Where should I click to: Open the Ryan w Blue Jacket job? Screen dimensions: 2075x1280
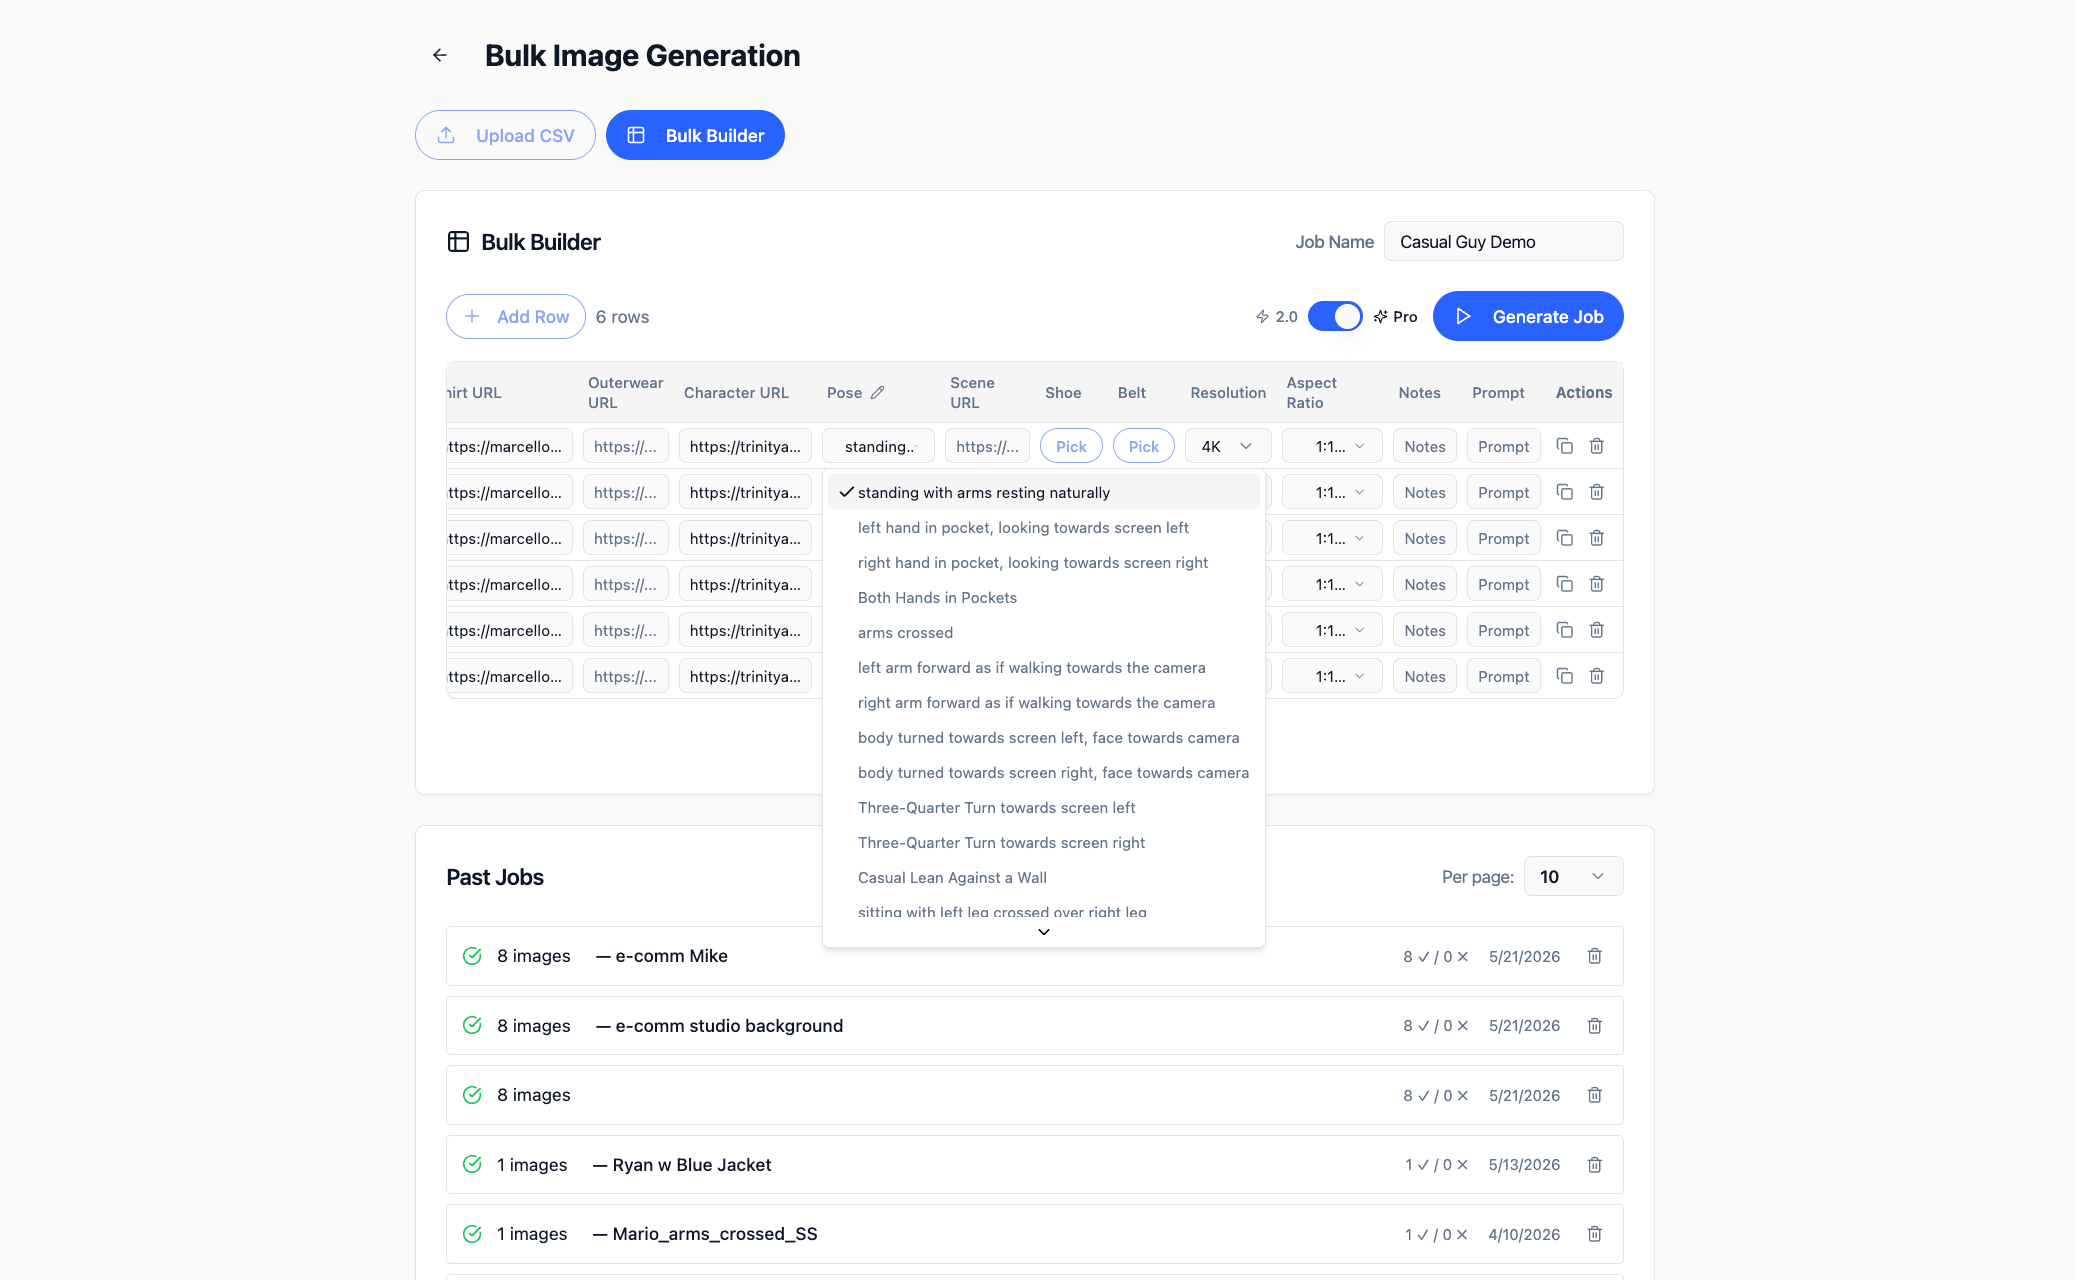point(1034,1165)
